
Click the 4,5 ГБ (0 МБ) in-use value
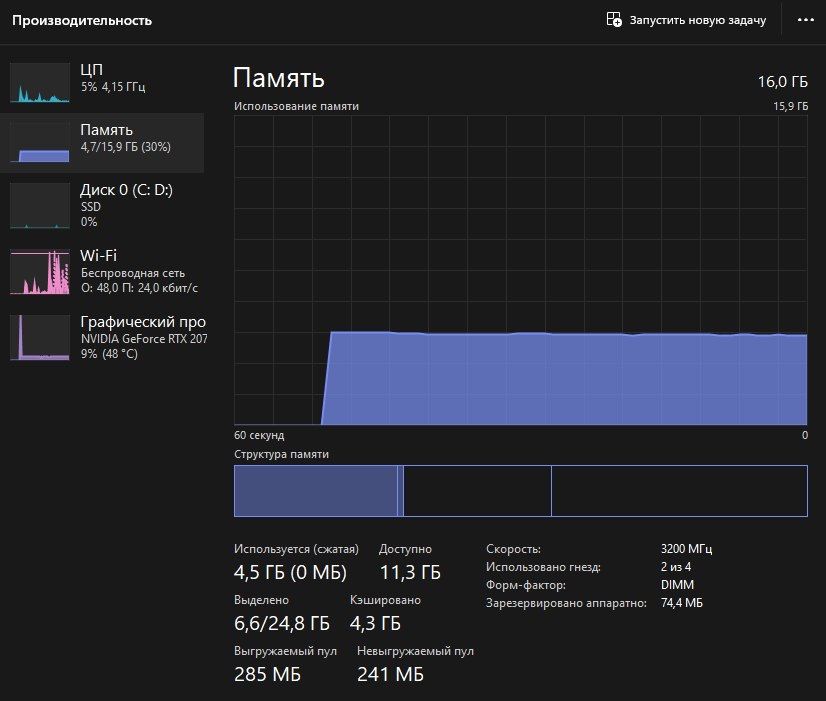click(x=290, y=572)
